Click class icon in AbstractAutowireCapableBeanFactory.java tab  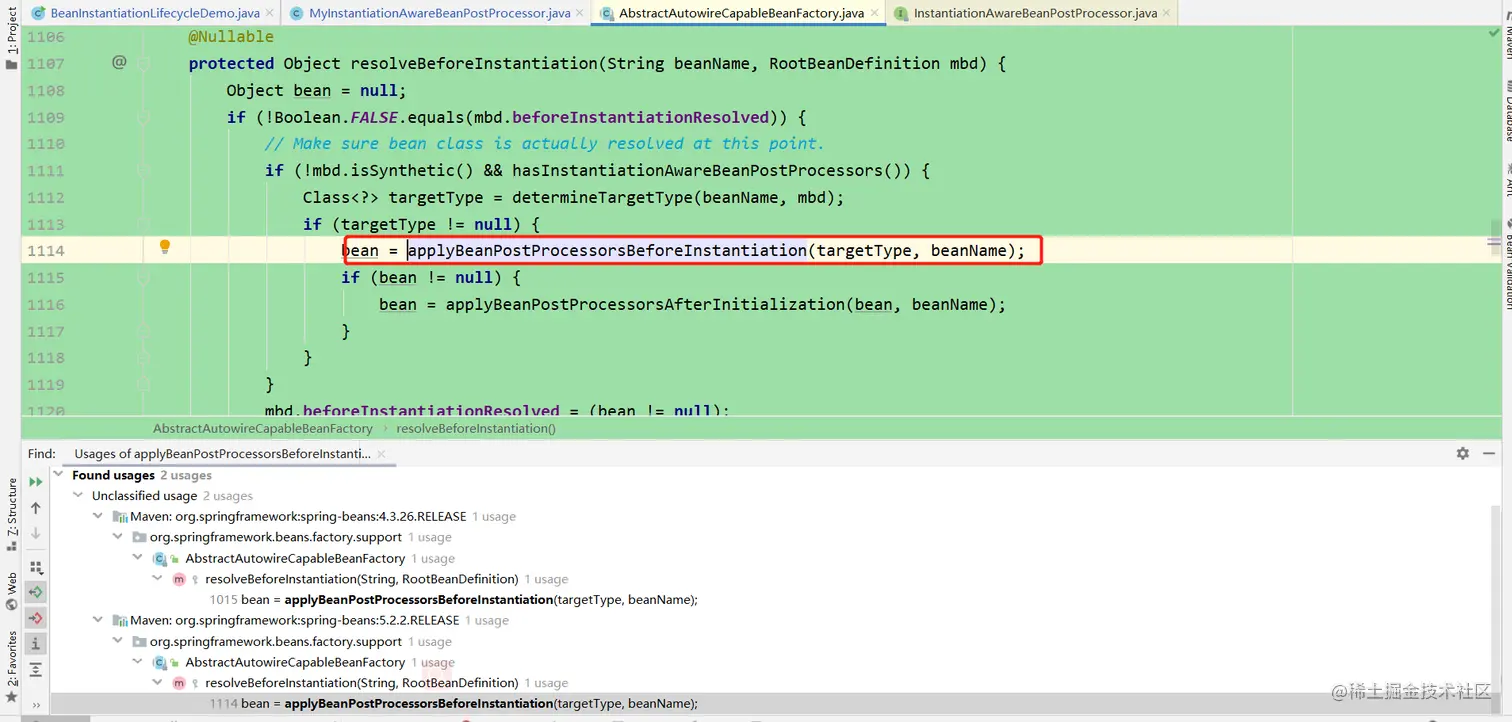pyautogui.click(x=607, y=13)
